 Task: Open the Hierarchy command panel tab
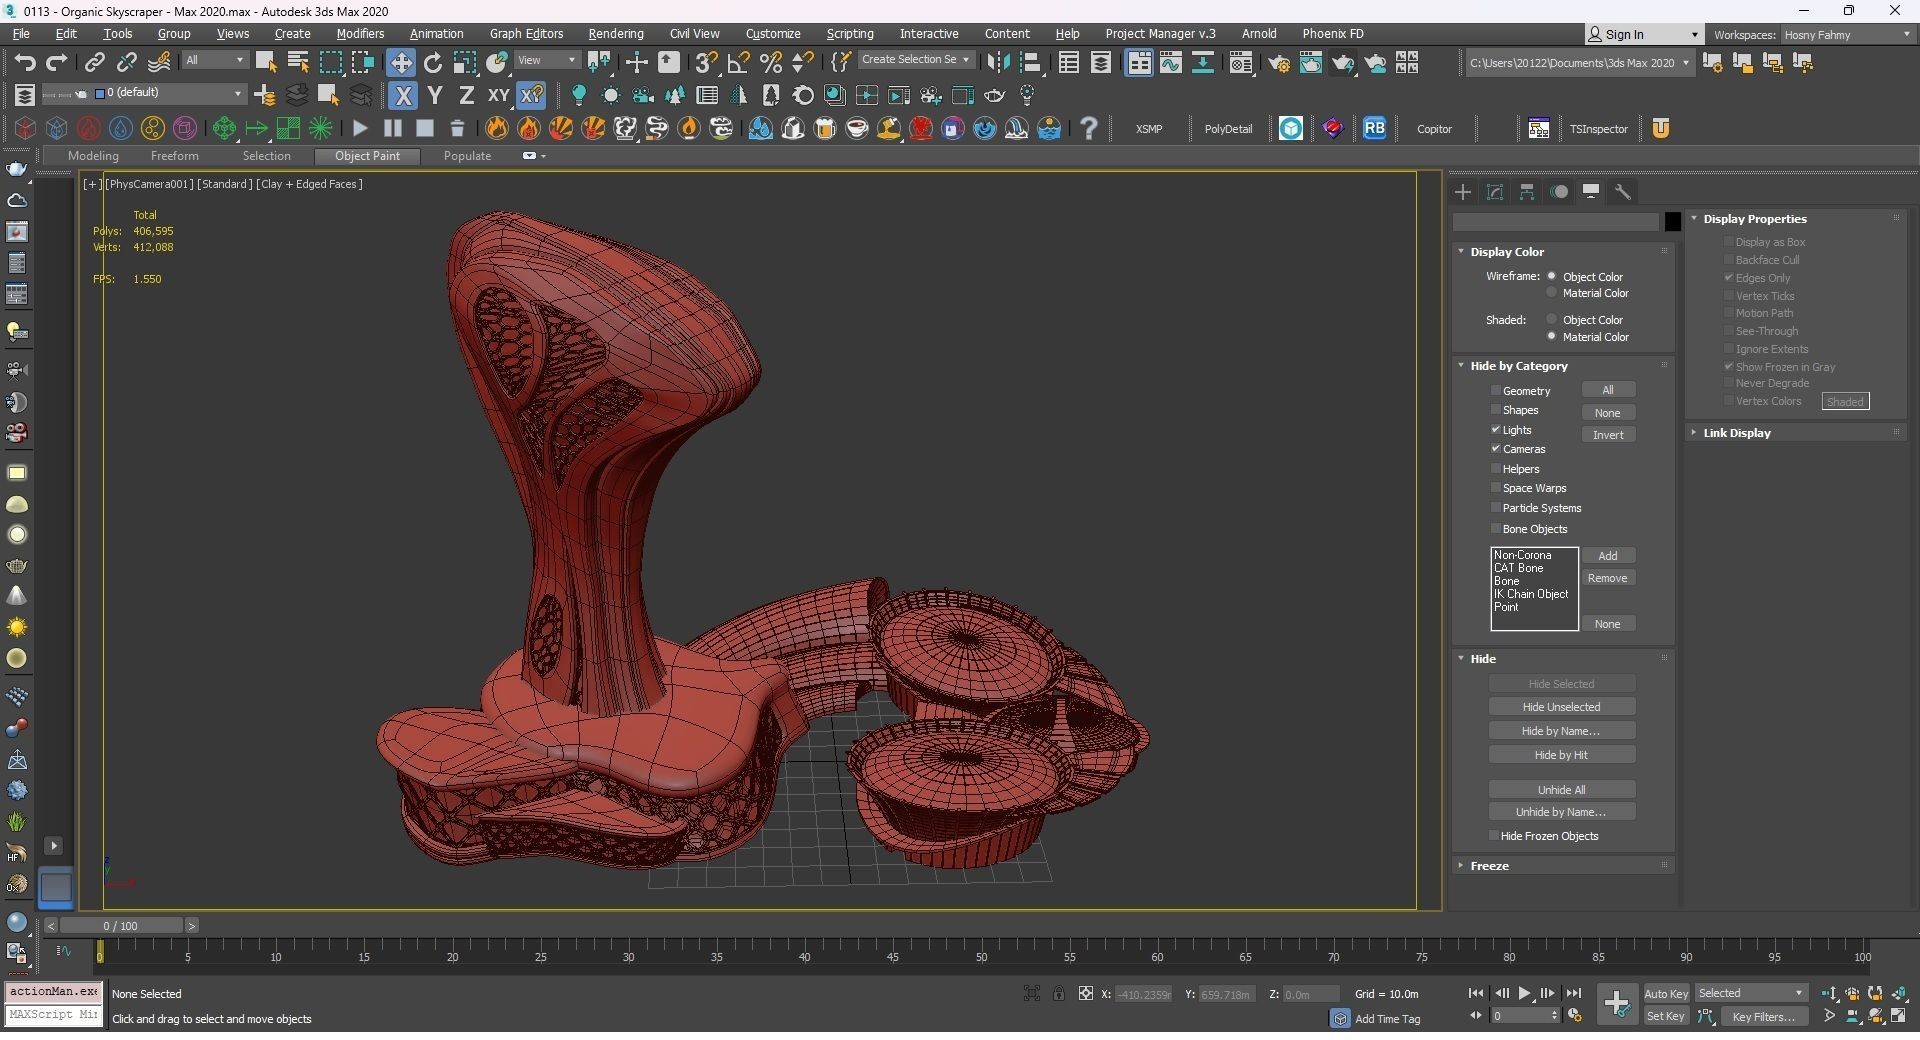click(1527, 192)
